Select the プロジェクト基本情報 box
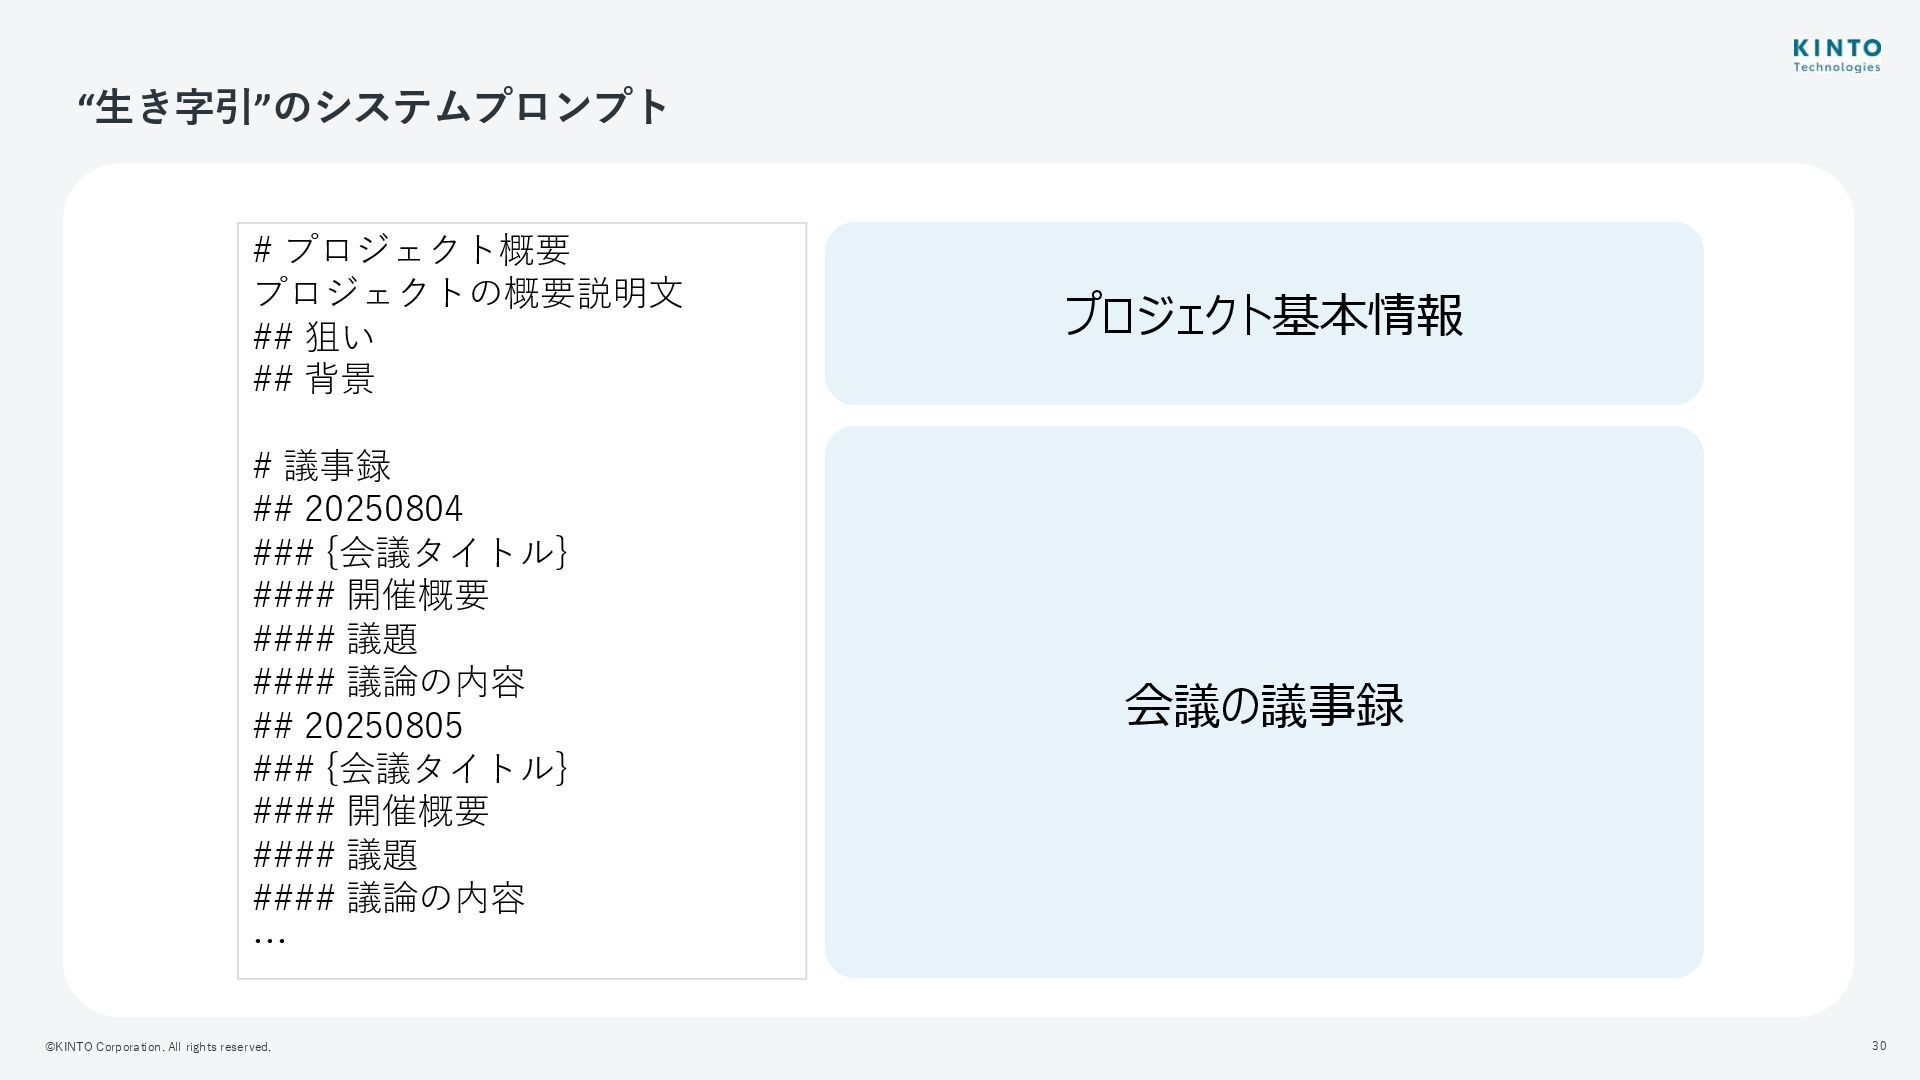Screen dimensions: 1920x1080 coord(1264,313)
